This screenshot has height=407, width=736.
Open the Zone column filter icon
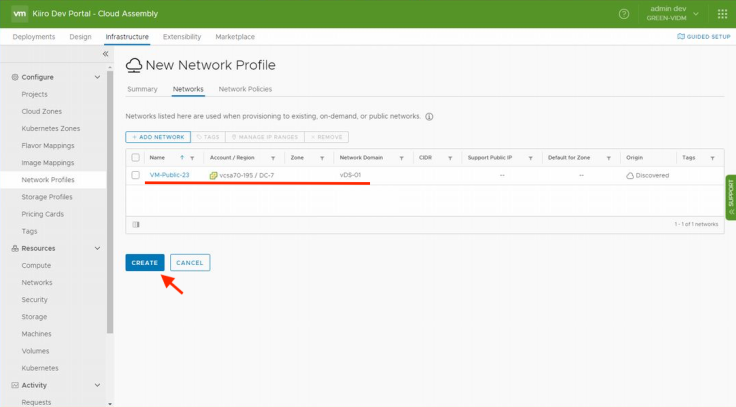pos(322,158)
